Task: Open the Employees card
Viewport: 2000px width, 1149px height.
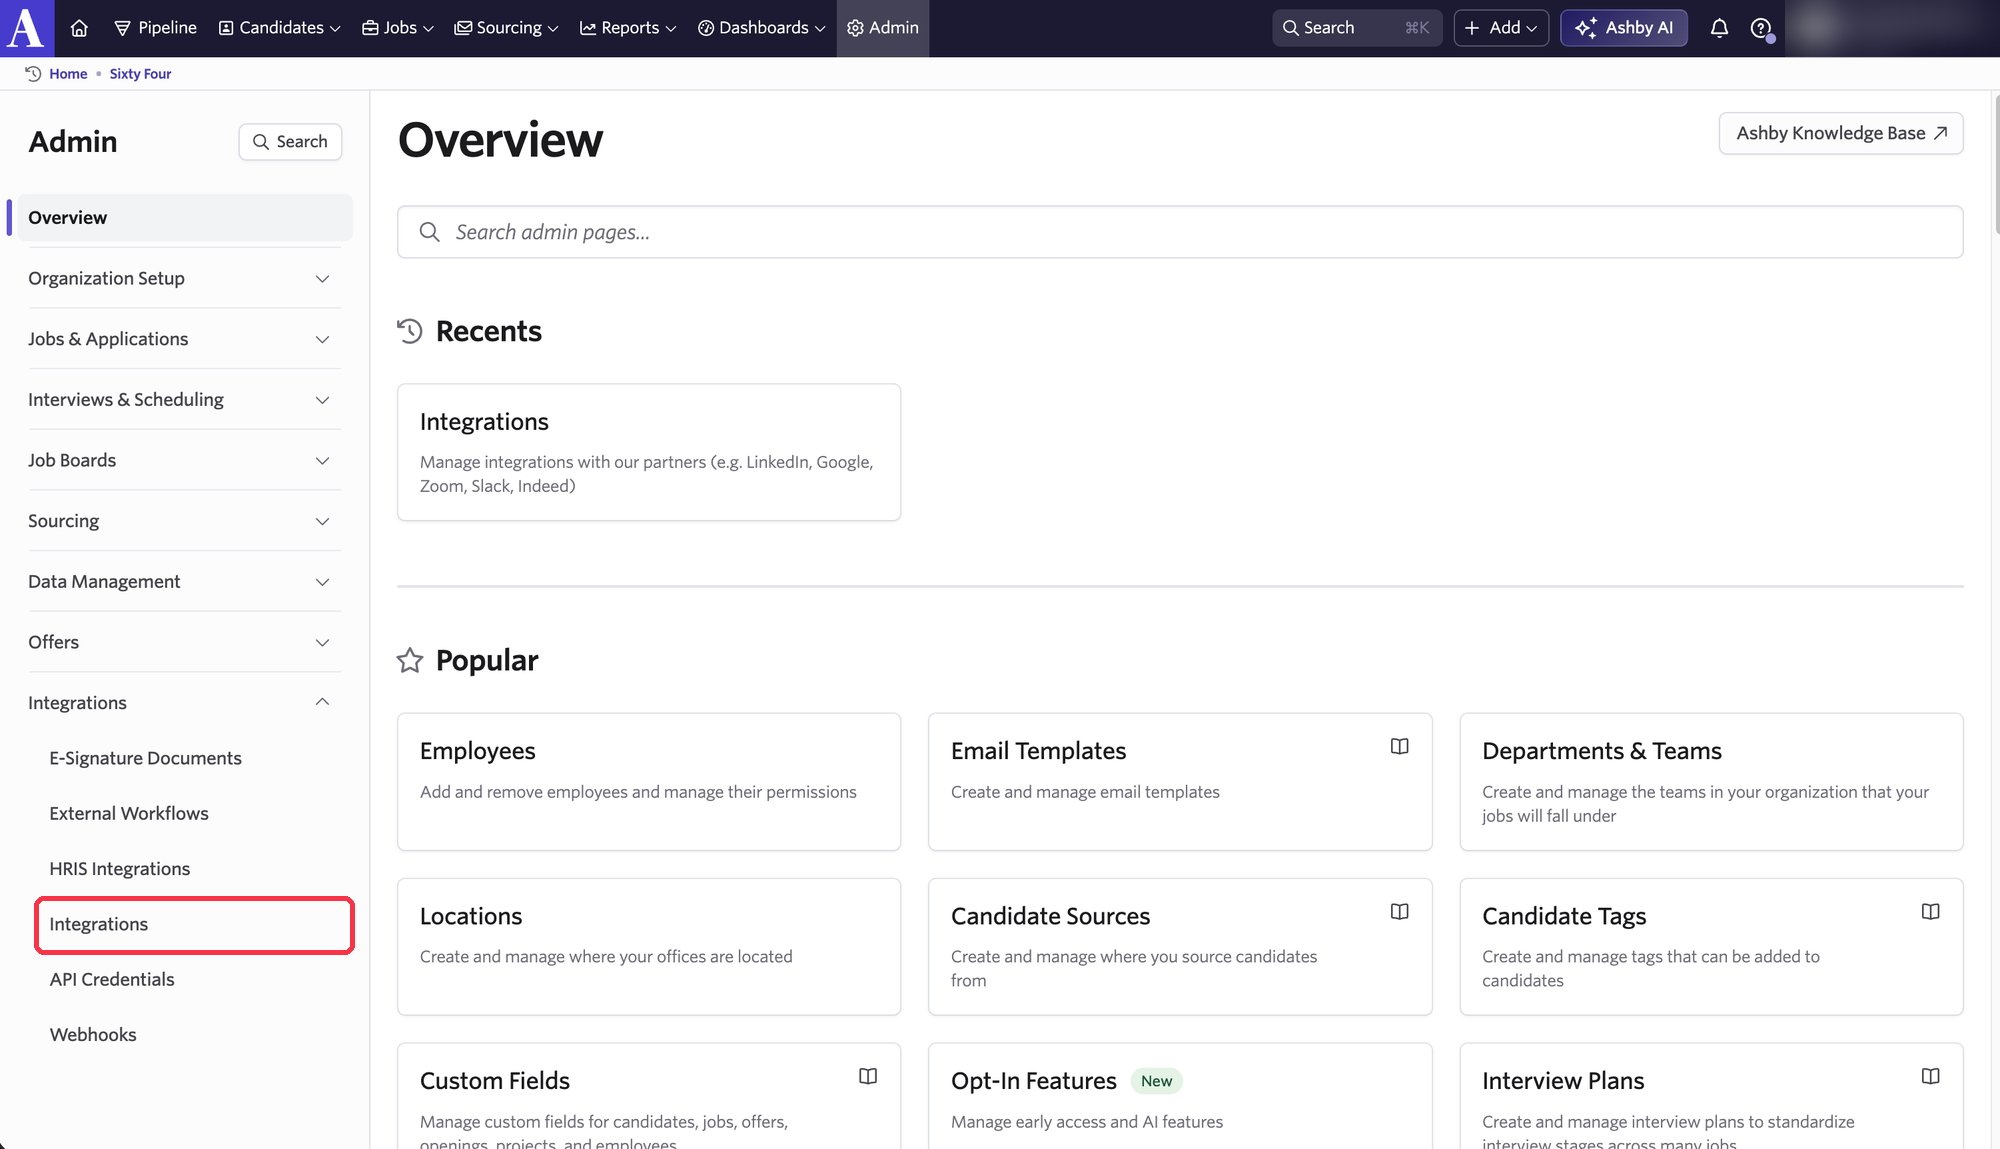Action: pyautogui.click(x=649, y=782)
